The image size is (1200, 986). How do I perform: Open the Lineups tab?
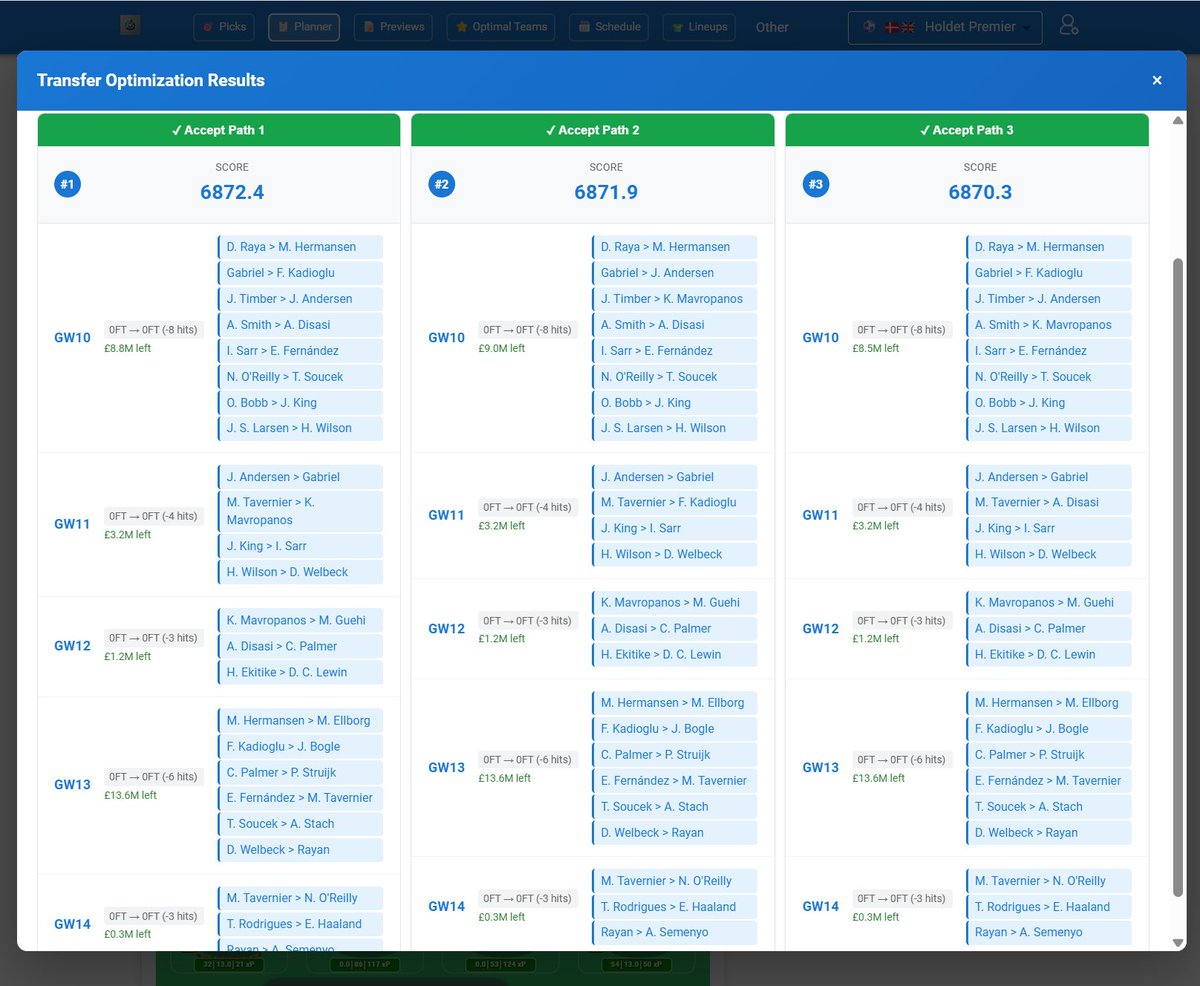(700, 27)
